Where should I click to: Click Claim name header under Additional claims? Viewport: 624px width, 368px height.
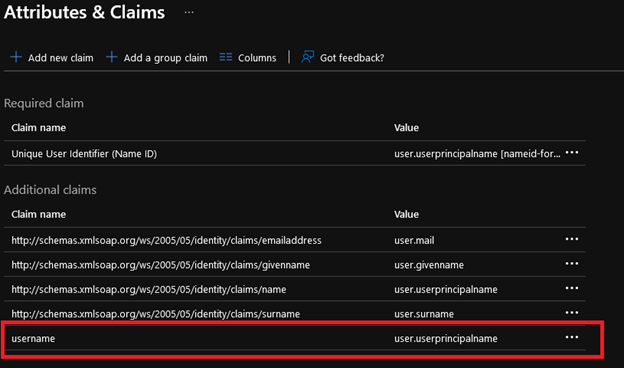(39, 214)
